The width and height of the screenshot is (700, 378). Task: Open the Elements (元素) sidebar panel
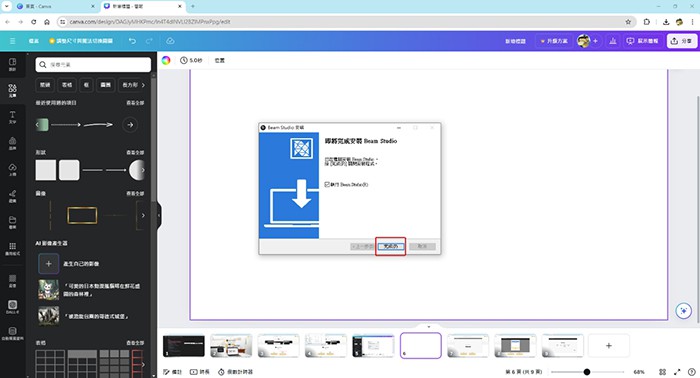click(12, 91)
